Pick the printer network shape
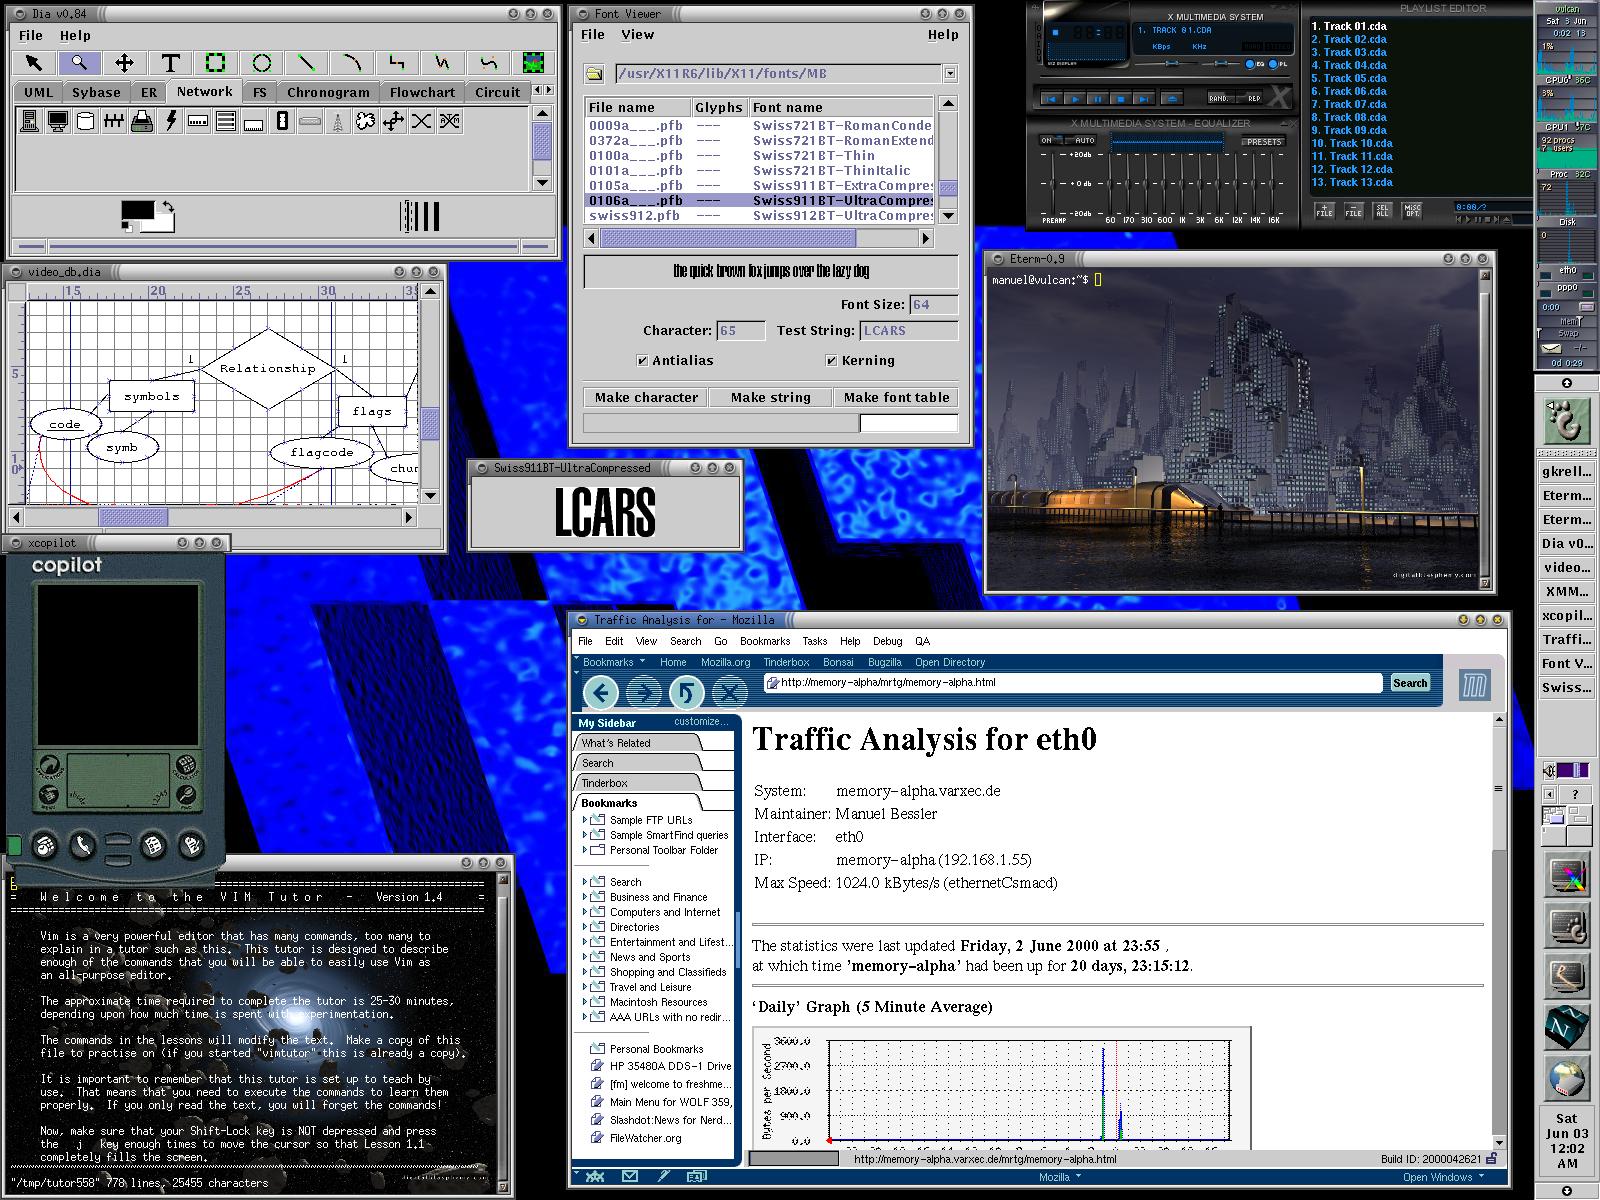Viewport: 1600px width, 1200px height. click(142, 122)
